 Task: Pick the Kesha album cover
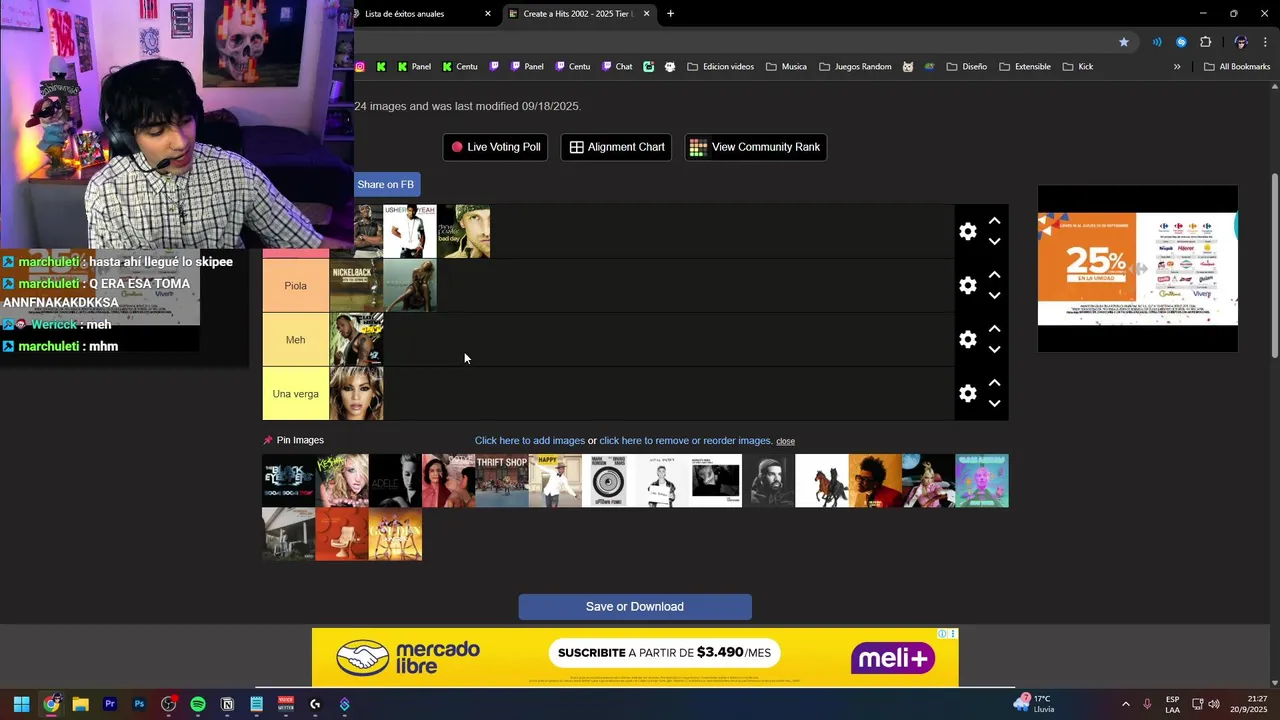[342, 481]
